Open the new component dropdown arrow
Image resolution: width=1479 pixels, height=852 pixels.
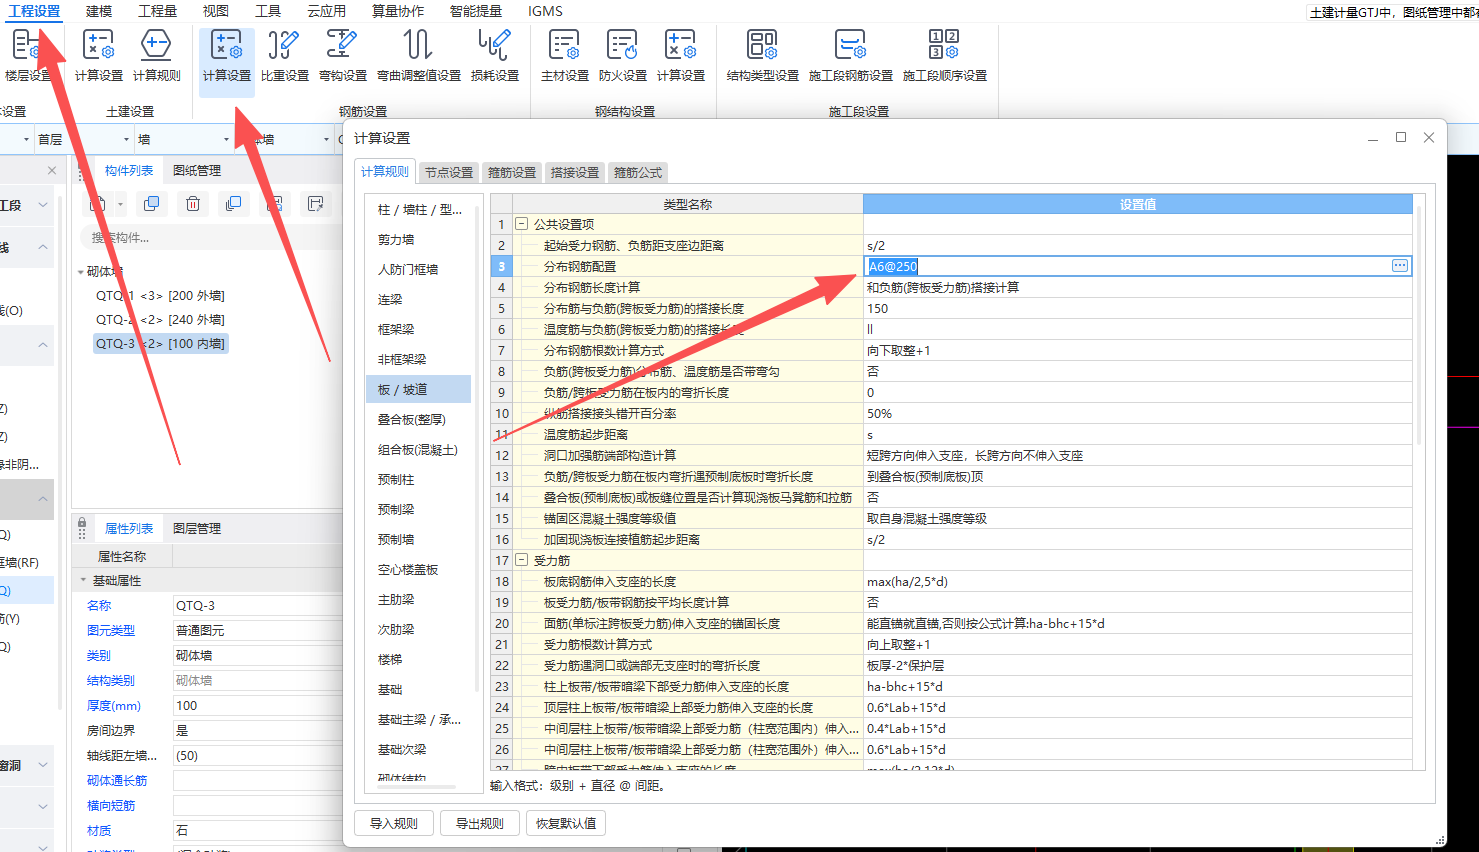click(120, 204)
